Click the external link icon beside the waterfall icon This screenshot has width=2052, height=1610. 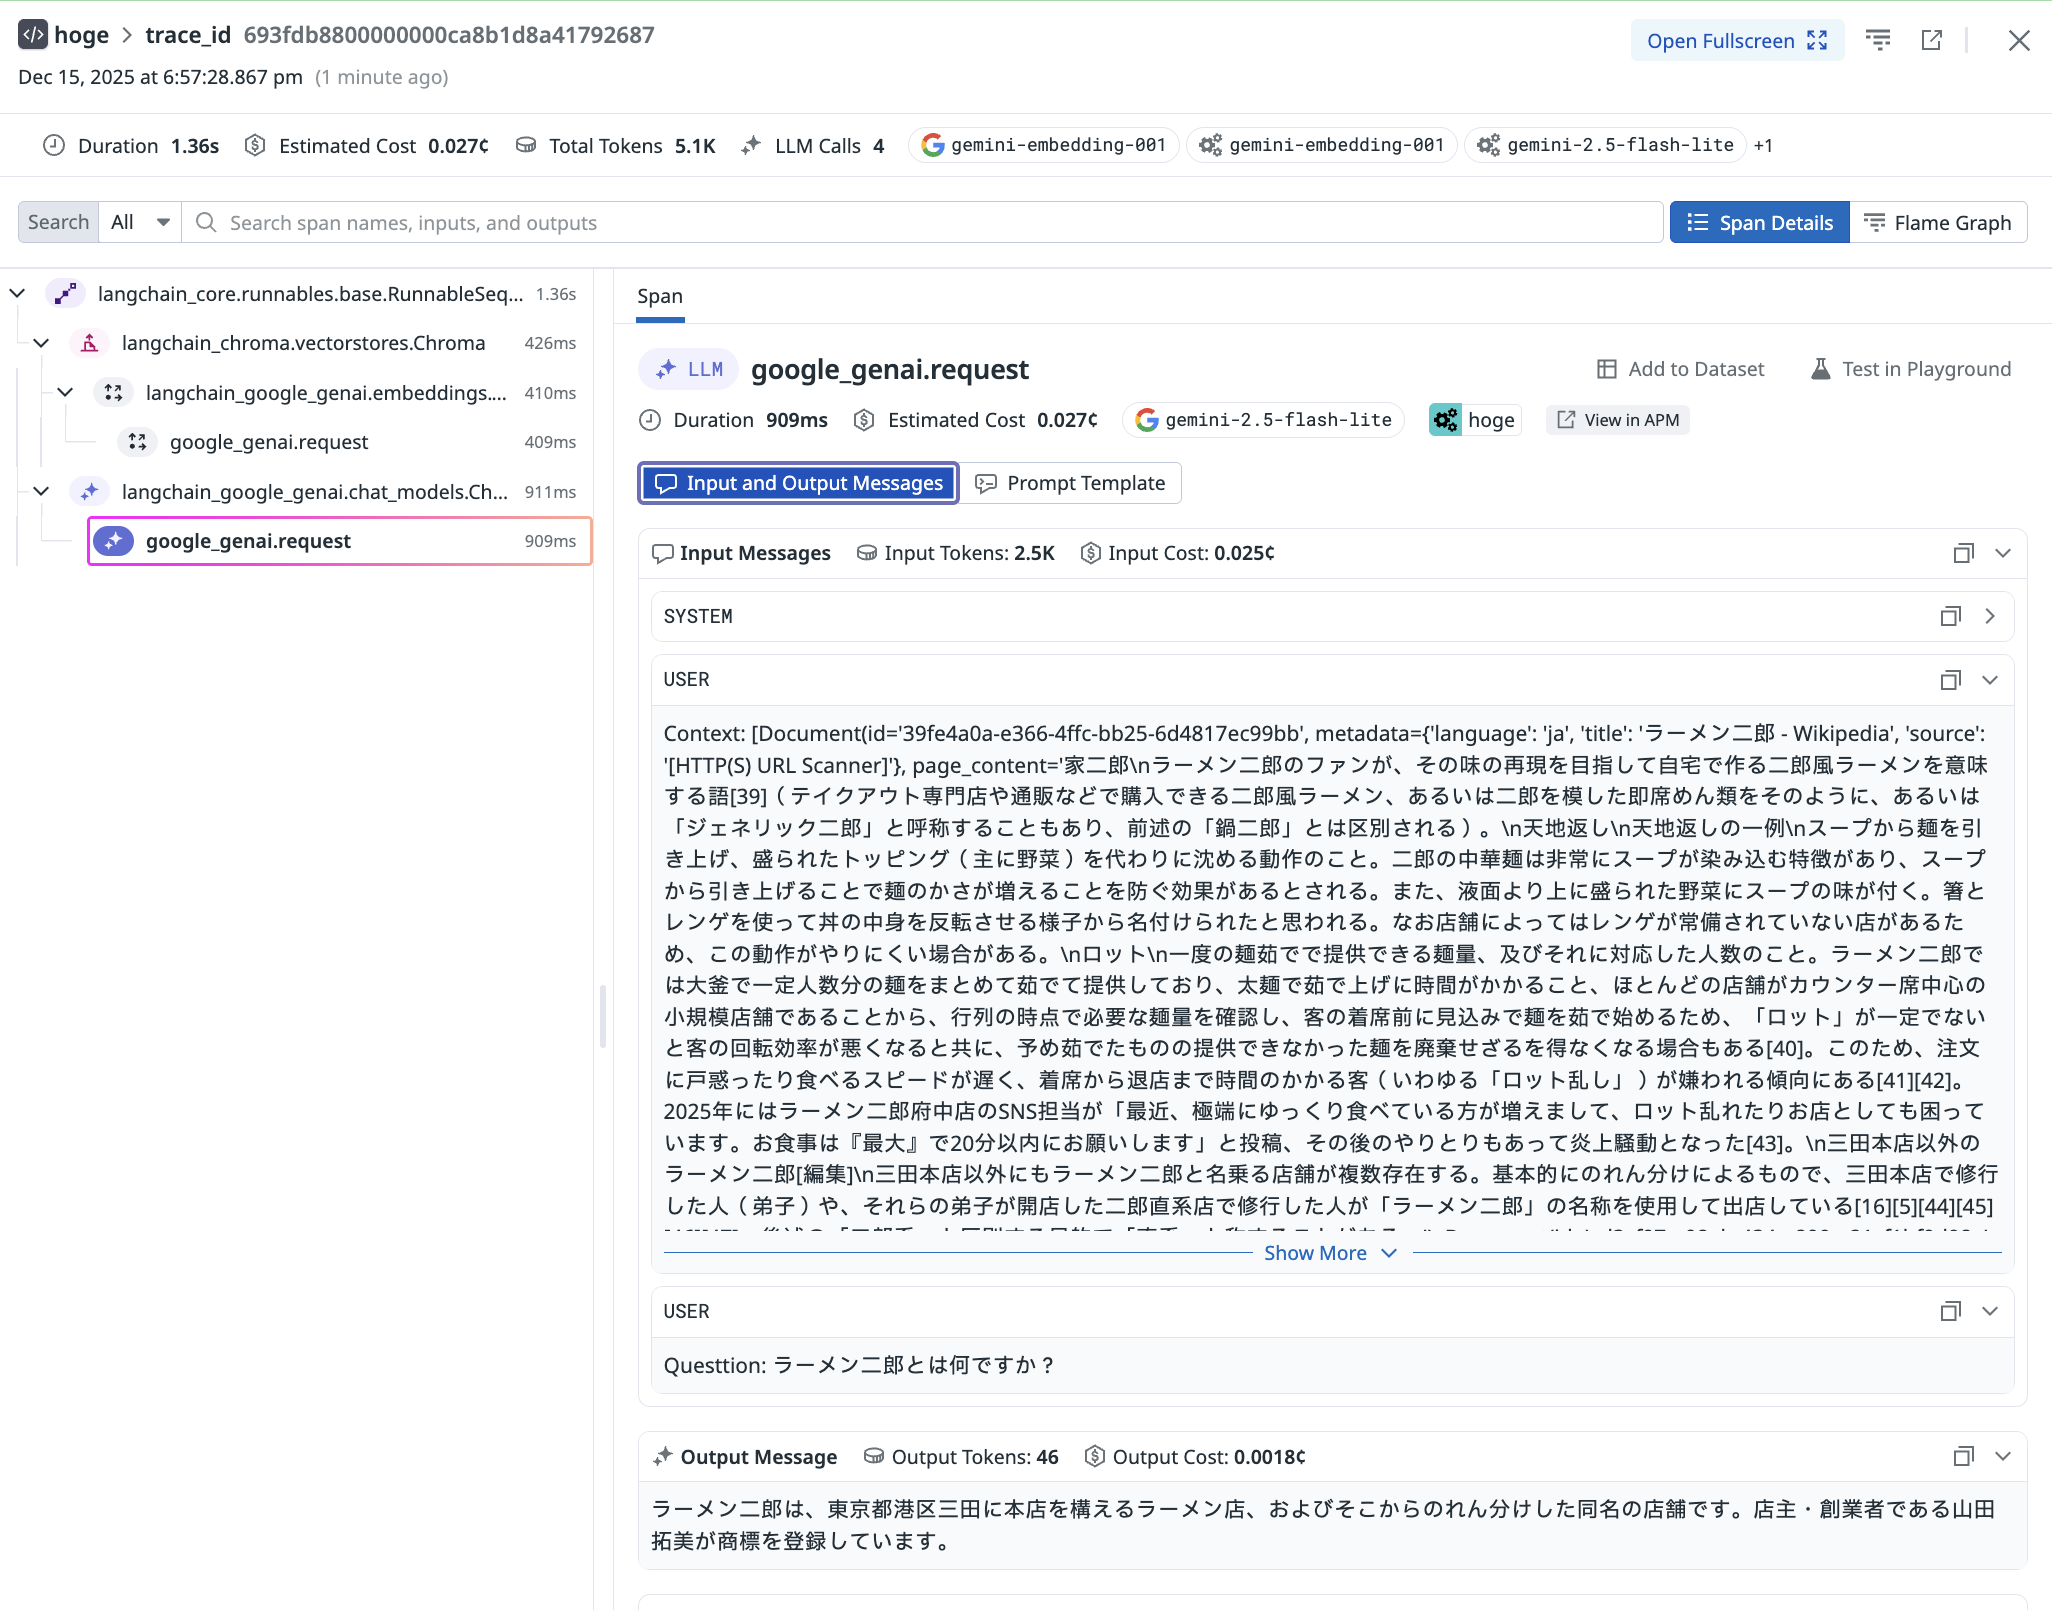point(1932,40)
